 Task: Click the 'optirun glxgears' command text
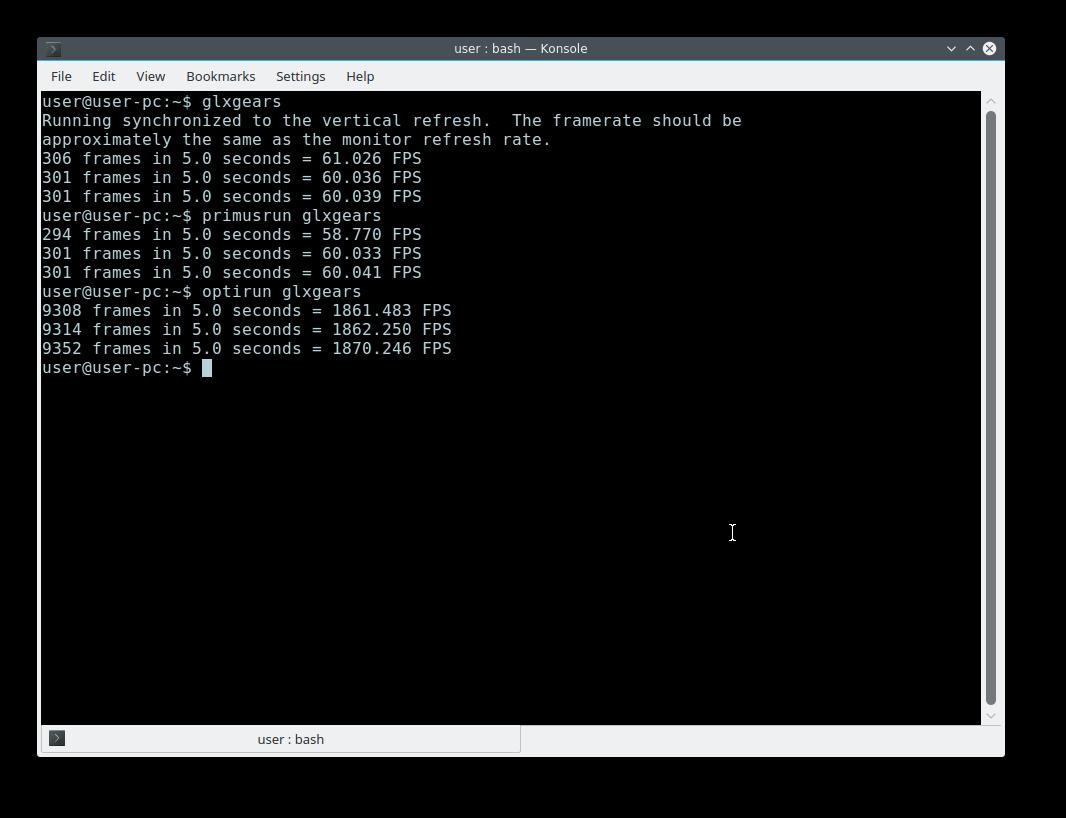point(281,291)
